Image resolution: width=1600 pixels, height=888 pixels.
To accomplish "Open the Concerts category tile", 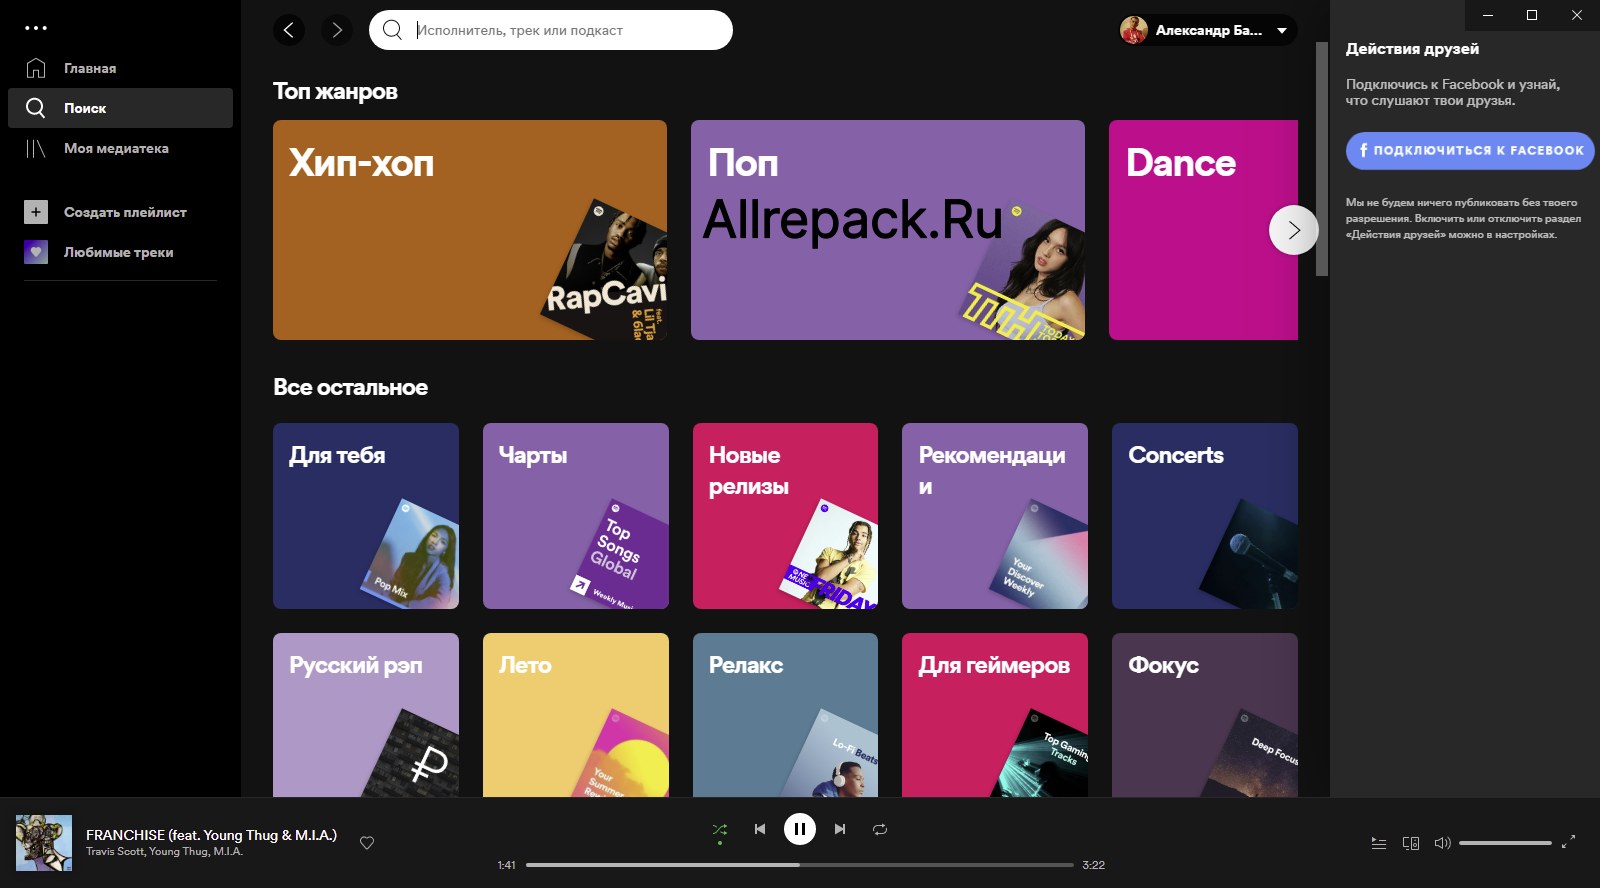I will pyautogui.click(x=1205, y=516).
